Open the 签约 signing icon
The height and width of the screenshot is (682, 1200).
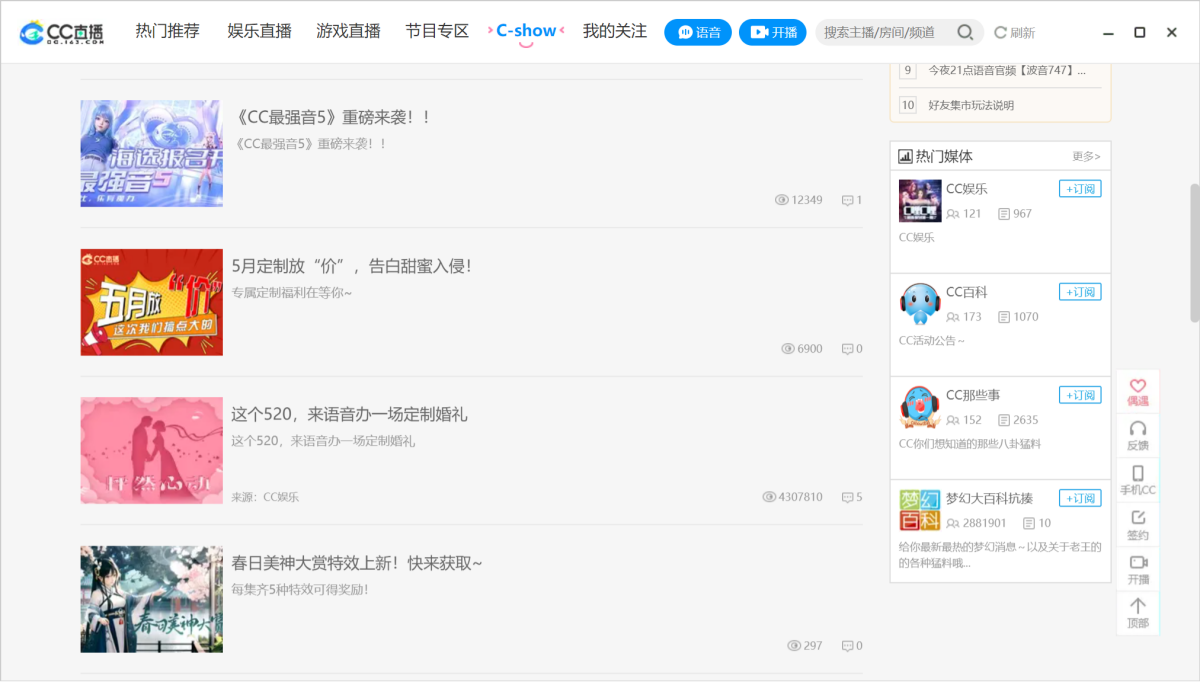(x=1138, y=521)
